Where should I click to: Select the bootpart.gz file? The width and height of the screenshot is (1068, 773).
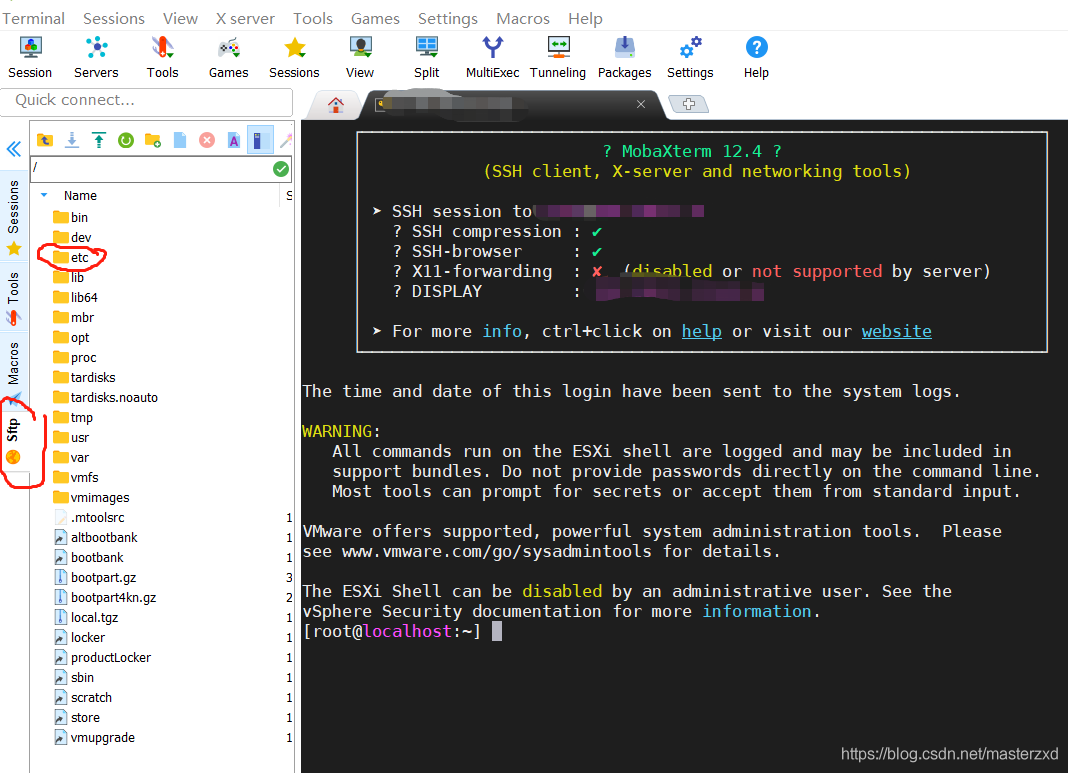95,578
